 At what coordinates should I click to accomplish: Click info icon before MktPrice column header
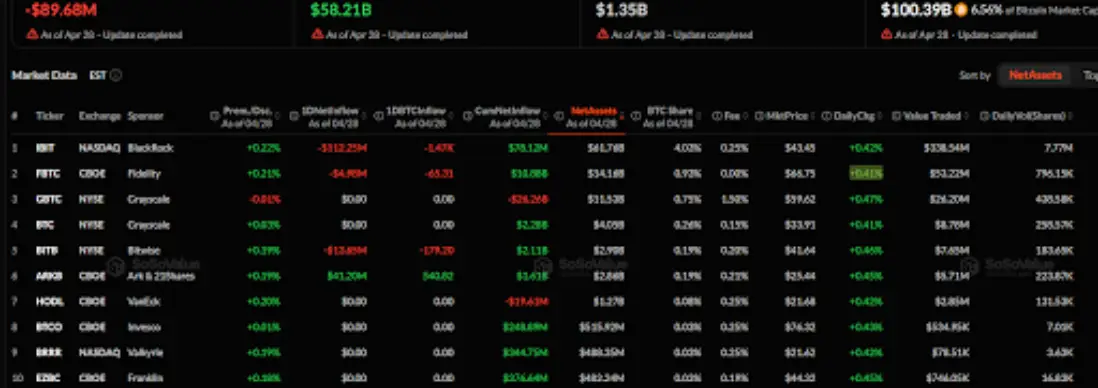pos(759,116)
